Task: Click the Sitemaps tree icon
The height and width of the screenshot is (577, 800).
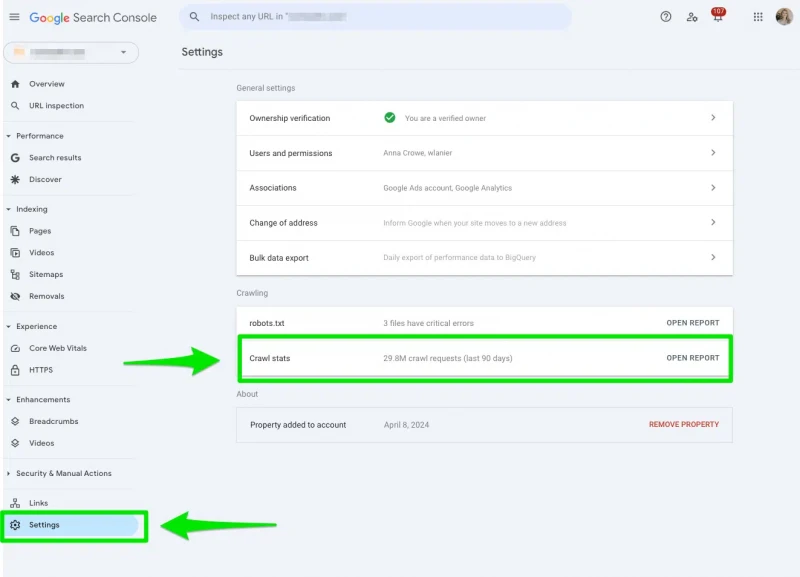Action: click(x=15, y=274)
